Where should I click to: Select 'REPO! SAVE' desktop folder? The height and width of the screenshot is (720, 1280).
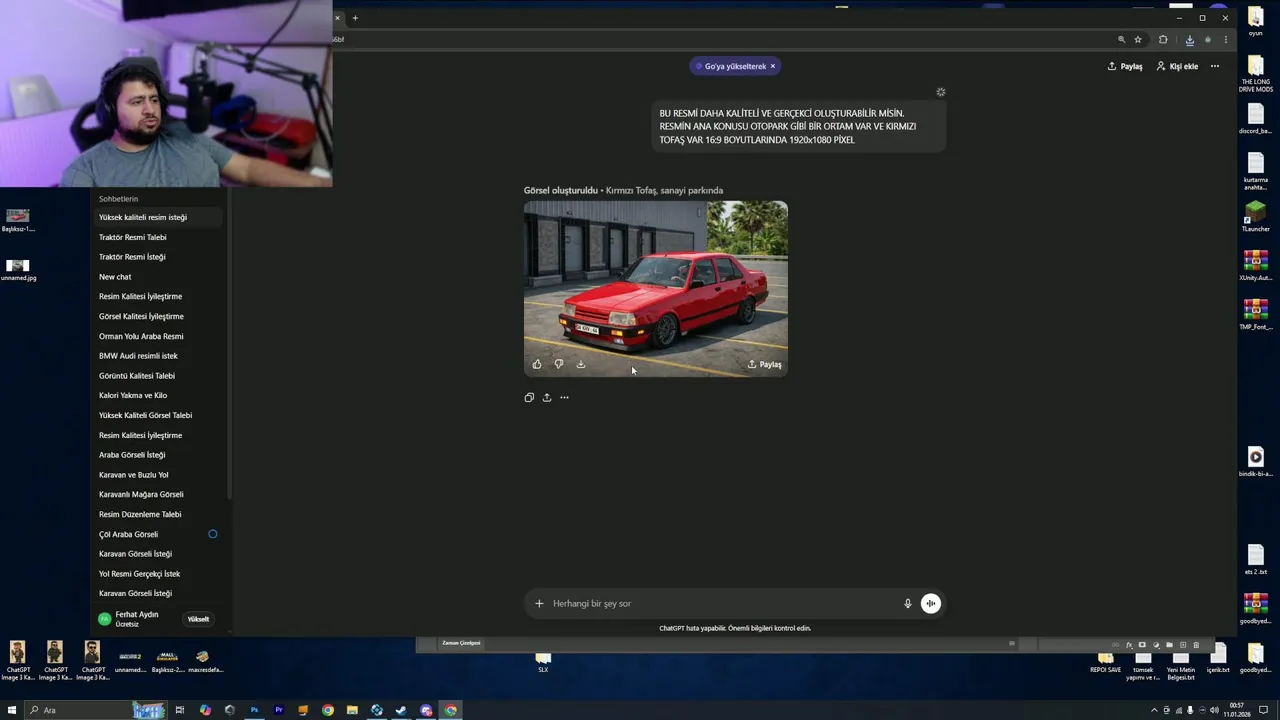[x=1105, y=662]
